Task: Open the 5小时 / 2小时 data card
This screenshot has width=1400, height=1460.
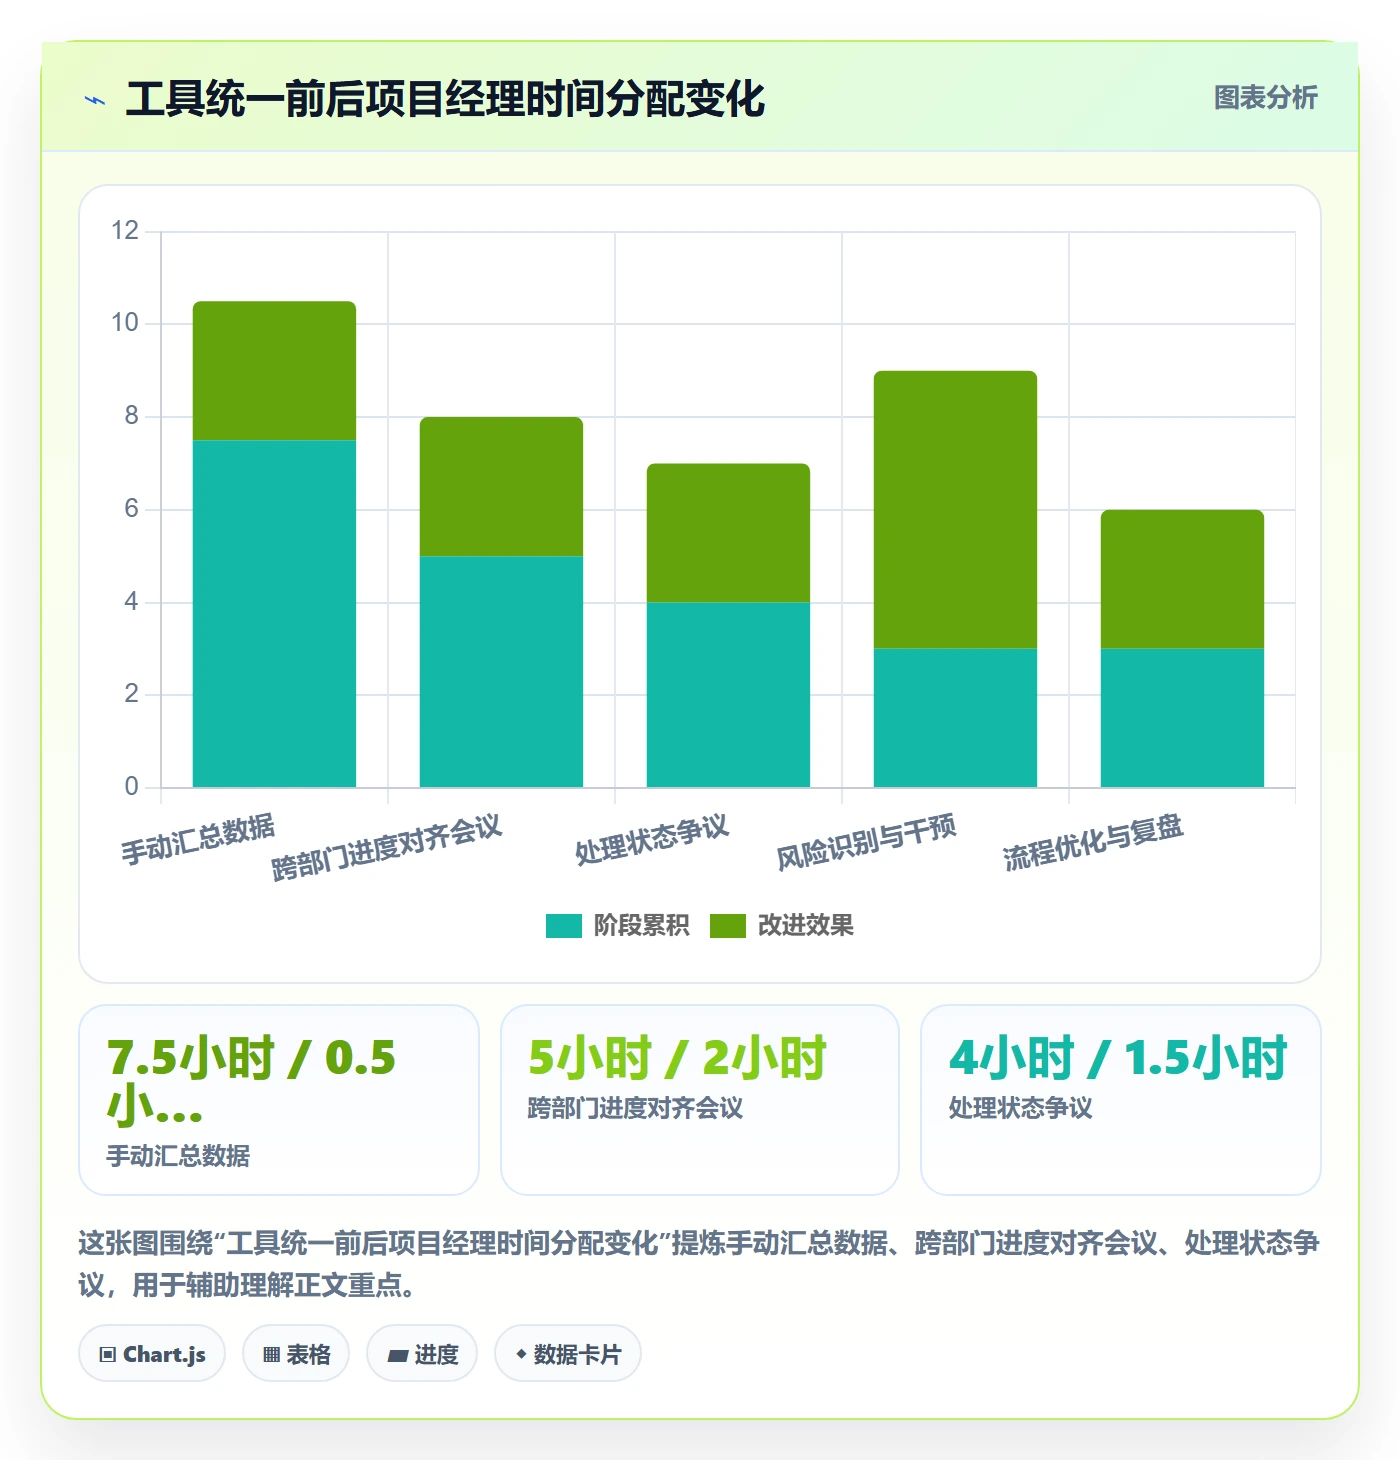Action: (x=700, y=1100)
